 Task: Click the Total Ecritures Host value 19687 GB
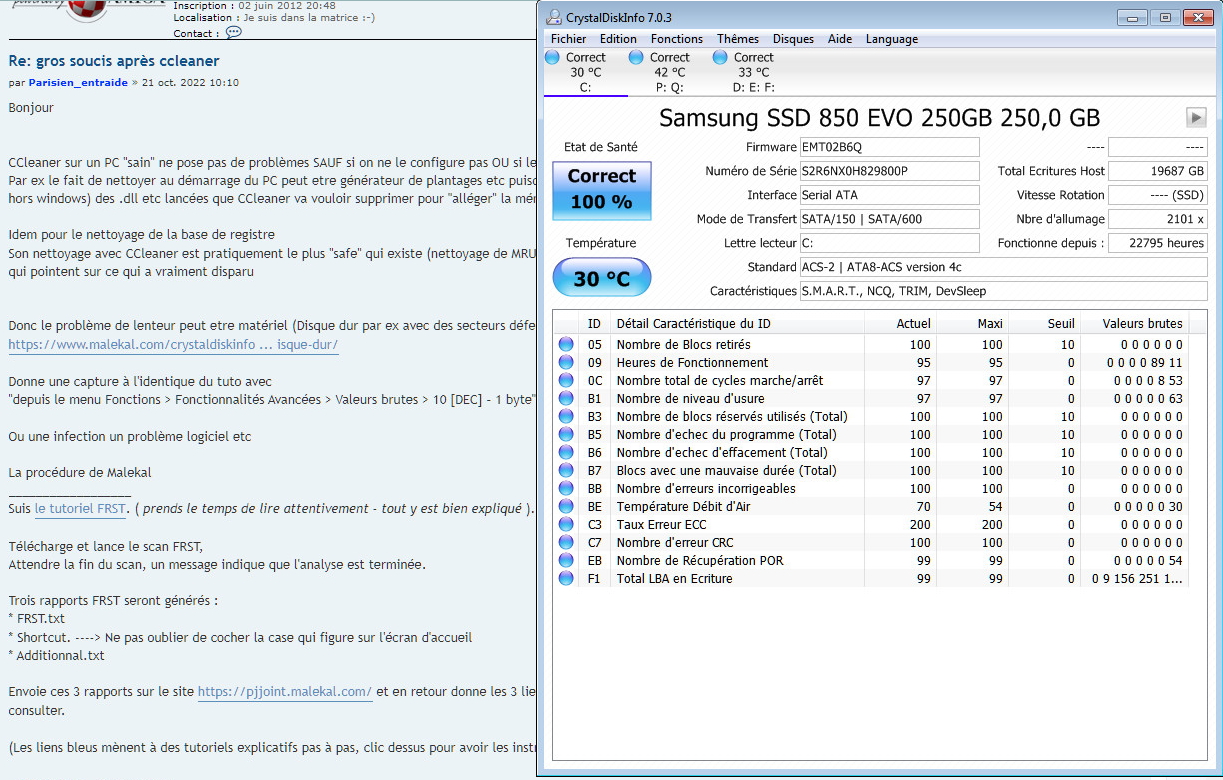(1158, 171)
